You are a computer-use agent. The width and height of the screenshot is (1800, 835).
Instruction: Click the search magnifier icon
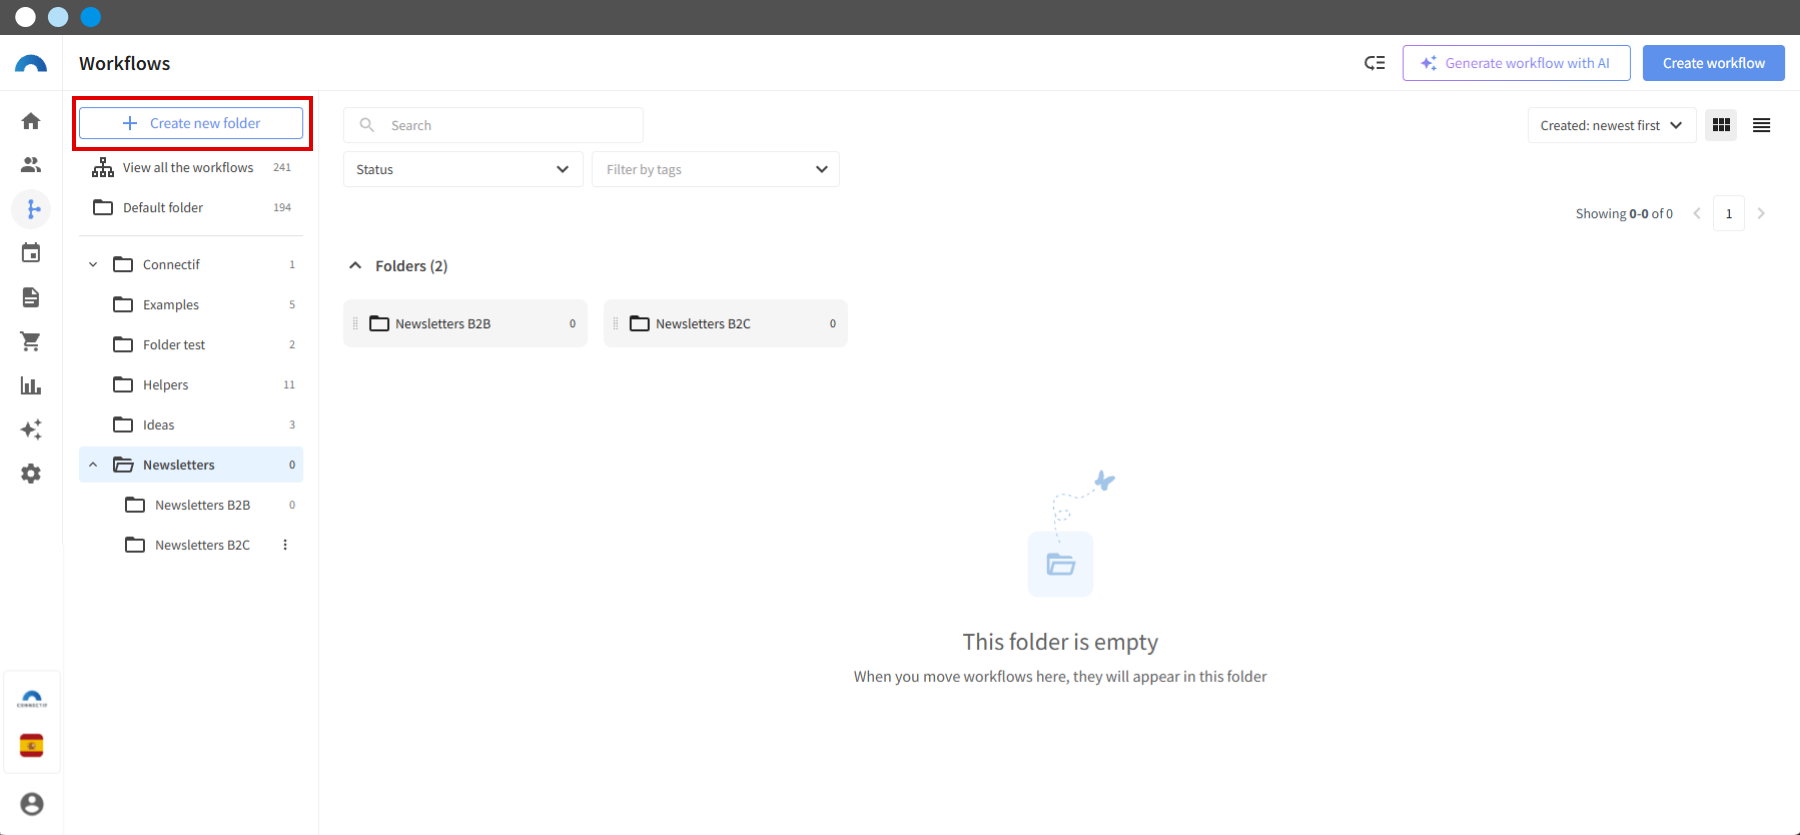coord(367,125)
